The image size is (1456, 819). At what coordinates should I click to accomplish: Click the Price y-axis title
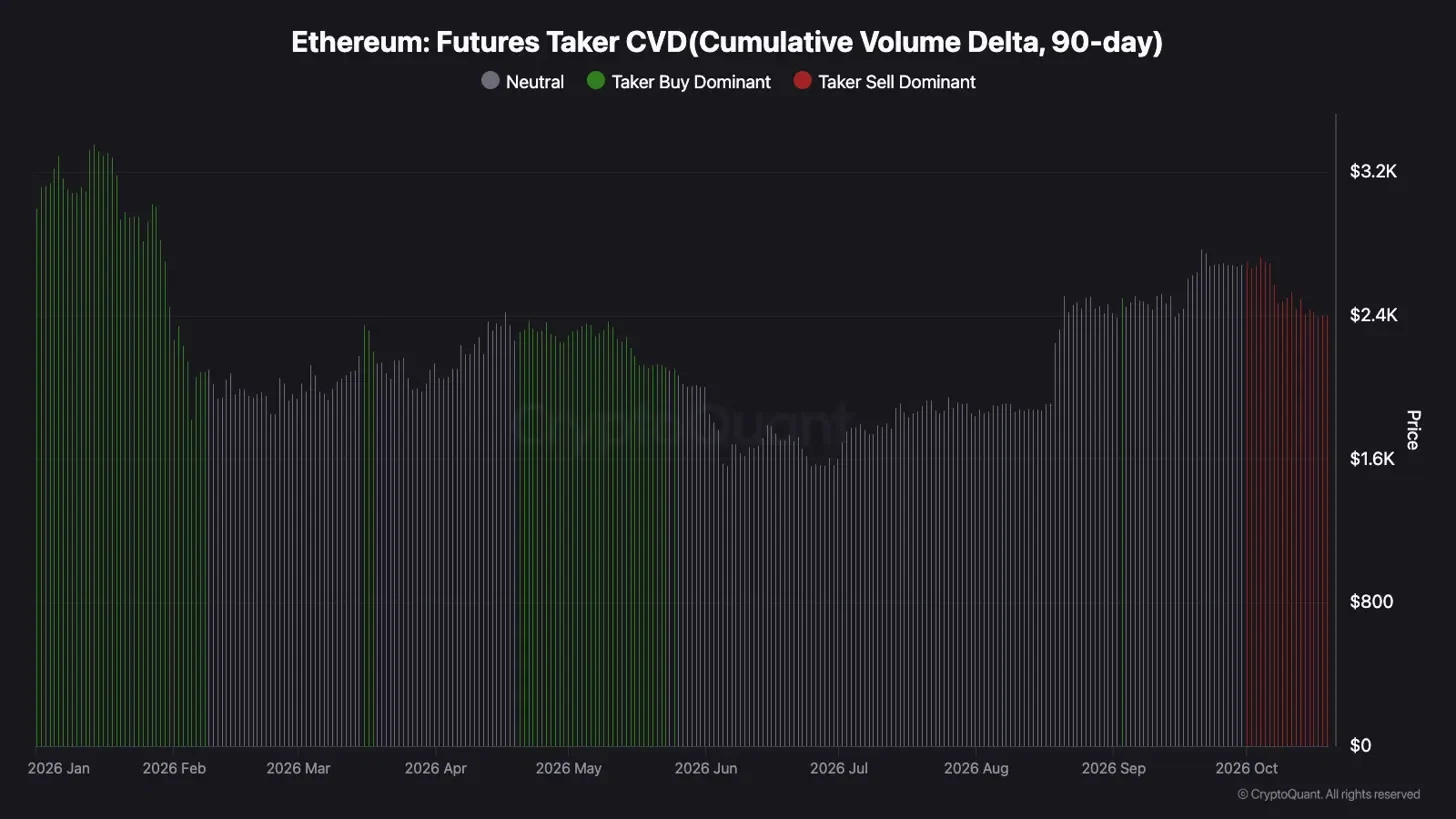[x=1413, y=429]
